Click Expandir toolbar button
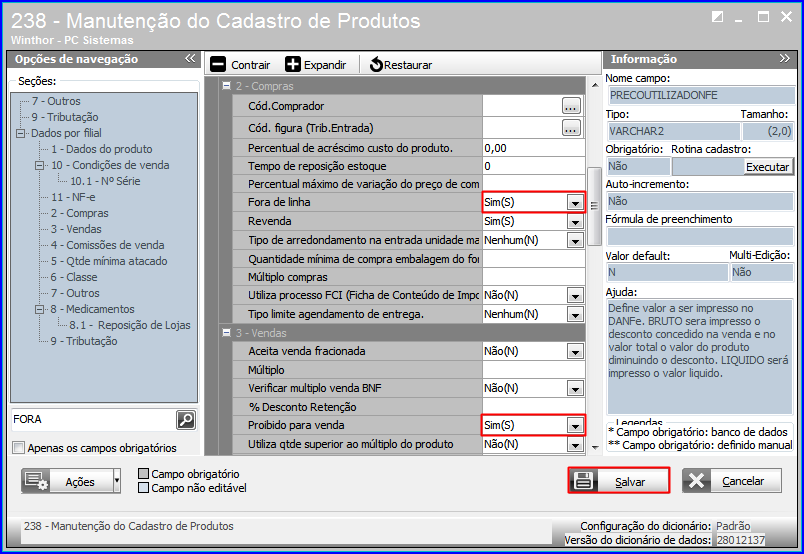 pos(316,65)
